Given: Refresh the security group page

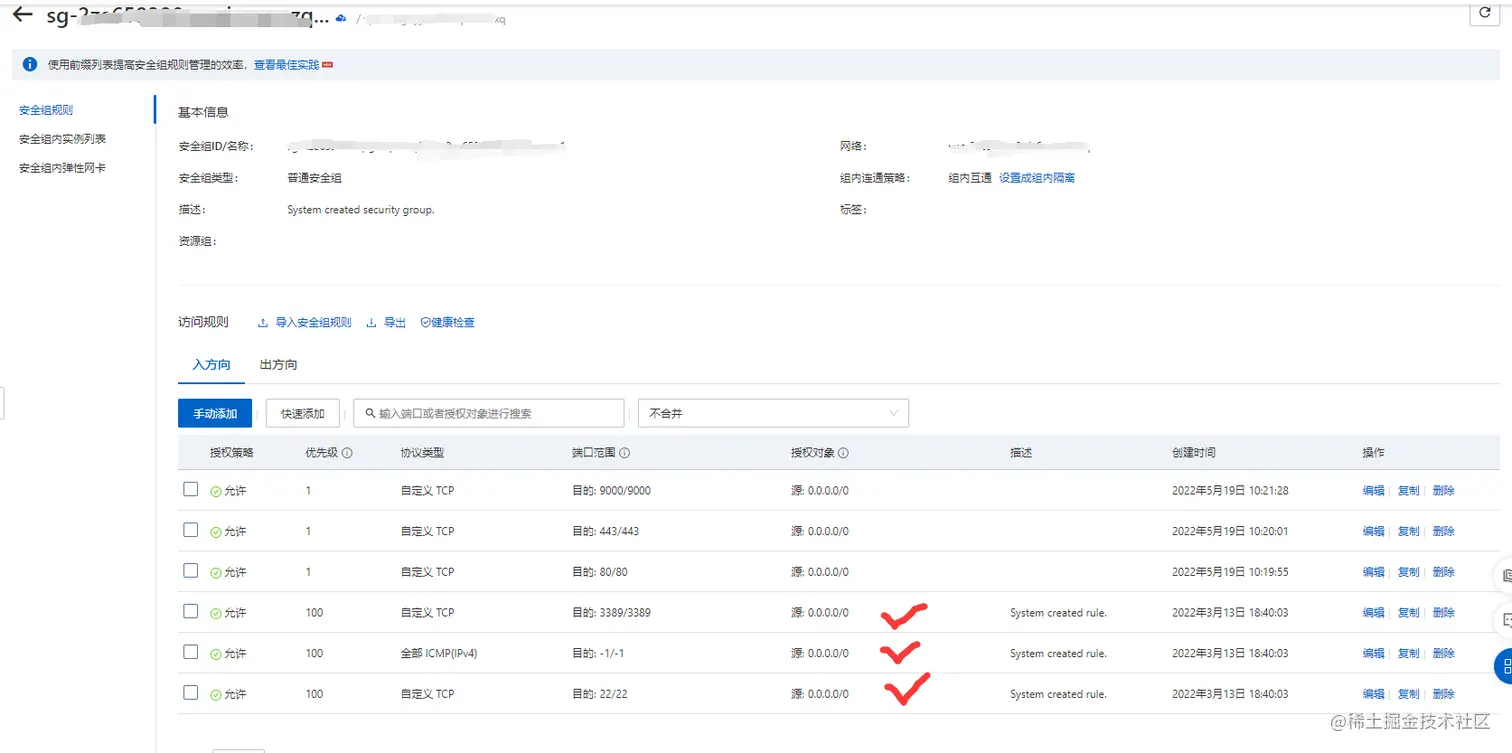Looking at the screenshot, I should (x=1483, y=13).
